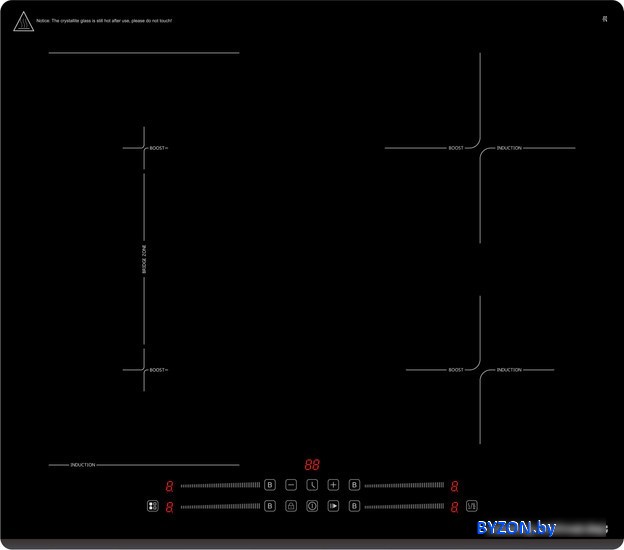
Task: Tap the lower-right power level slider
Action: [404, 507]
